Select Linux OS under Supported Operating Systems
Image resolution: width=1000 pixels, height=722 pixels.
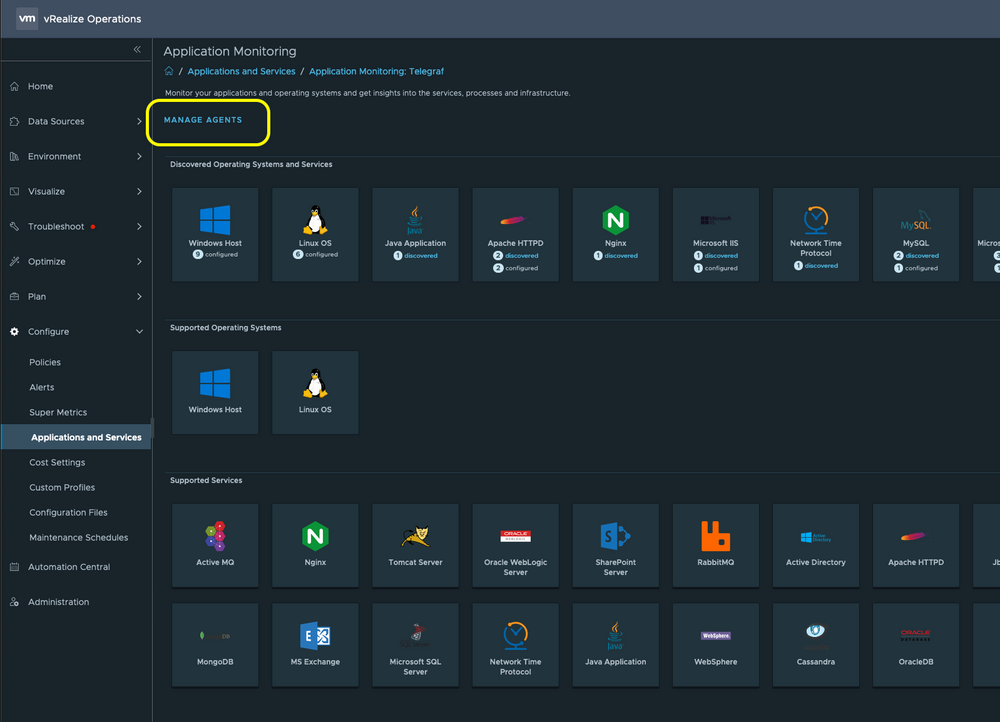click(315, 392)
